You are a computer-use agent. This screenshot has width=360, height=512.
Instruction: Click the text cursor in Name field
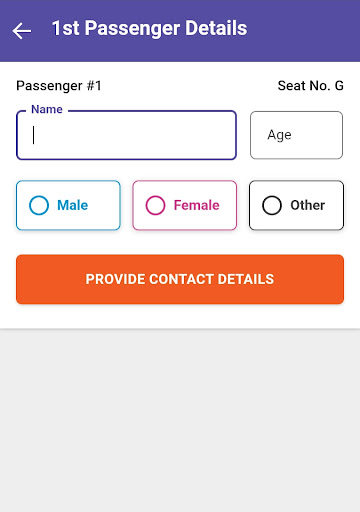click(33, 135)
